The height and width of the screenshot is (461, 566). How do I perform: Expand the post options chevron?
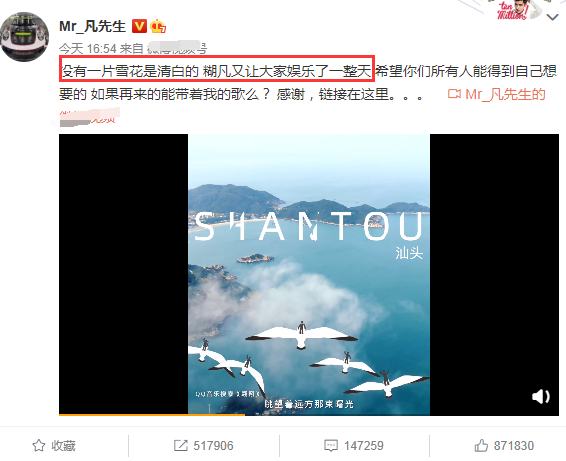pos(553,17)
